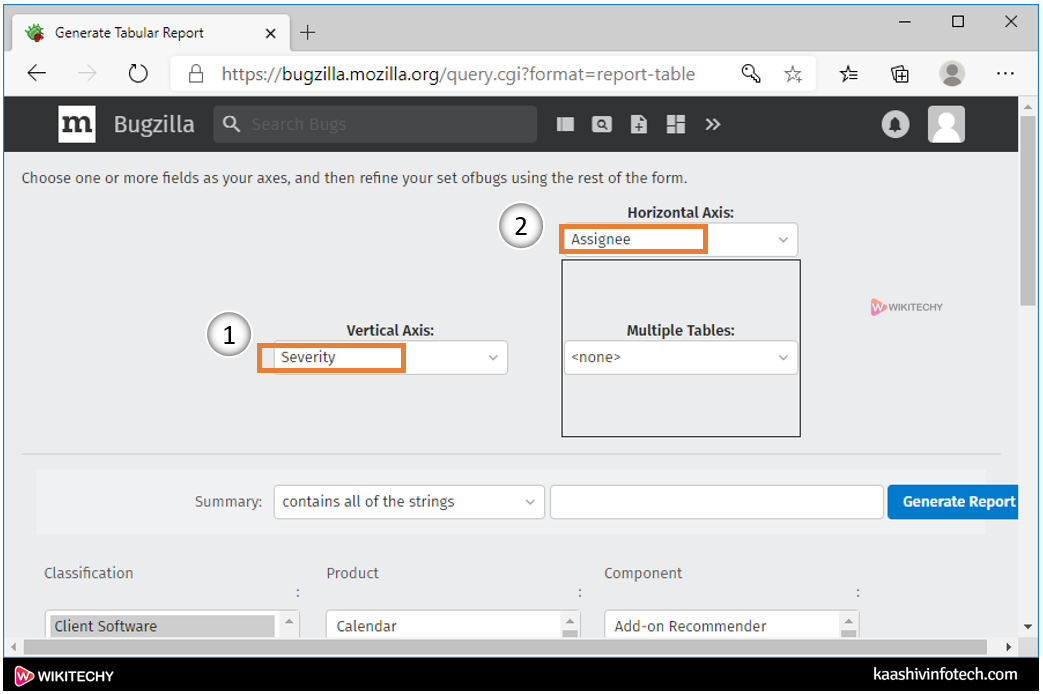This screenshot has width=1043, height=694.
Task: Click the Bugzilla home link
Action: pos(154,124)
